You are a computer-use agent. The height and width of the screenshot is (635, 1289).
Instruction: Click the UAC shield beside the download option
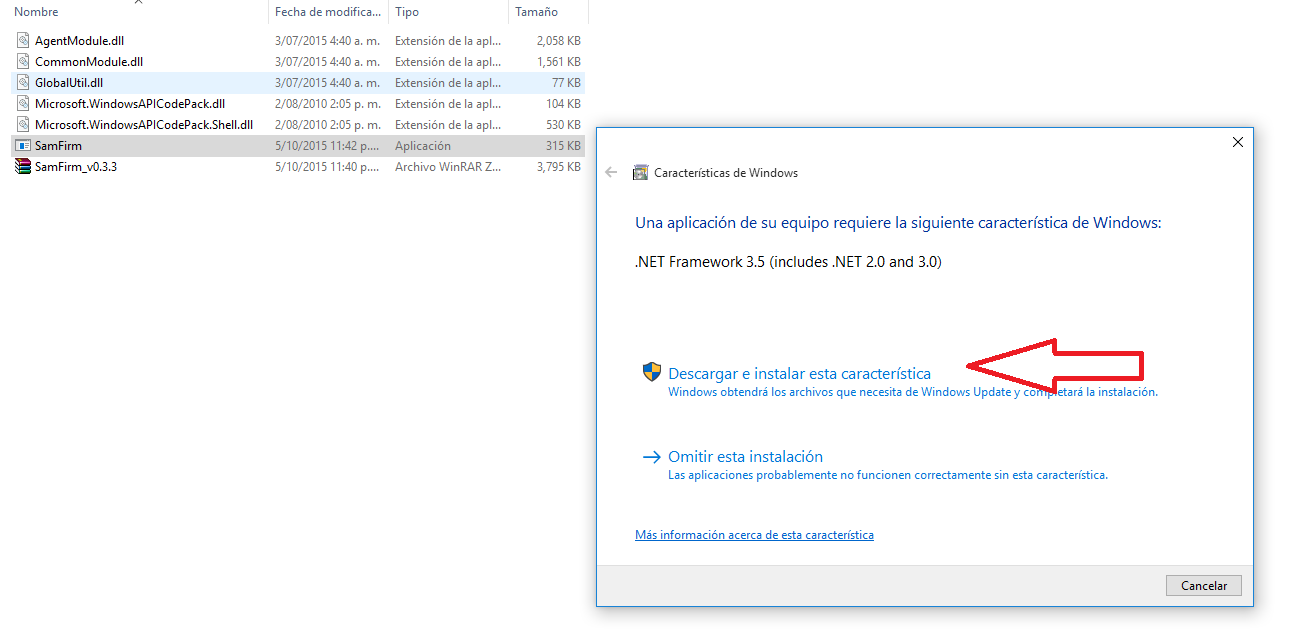651,370
